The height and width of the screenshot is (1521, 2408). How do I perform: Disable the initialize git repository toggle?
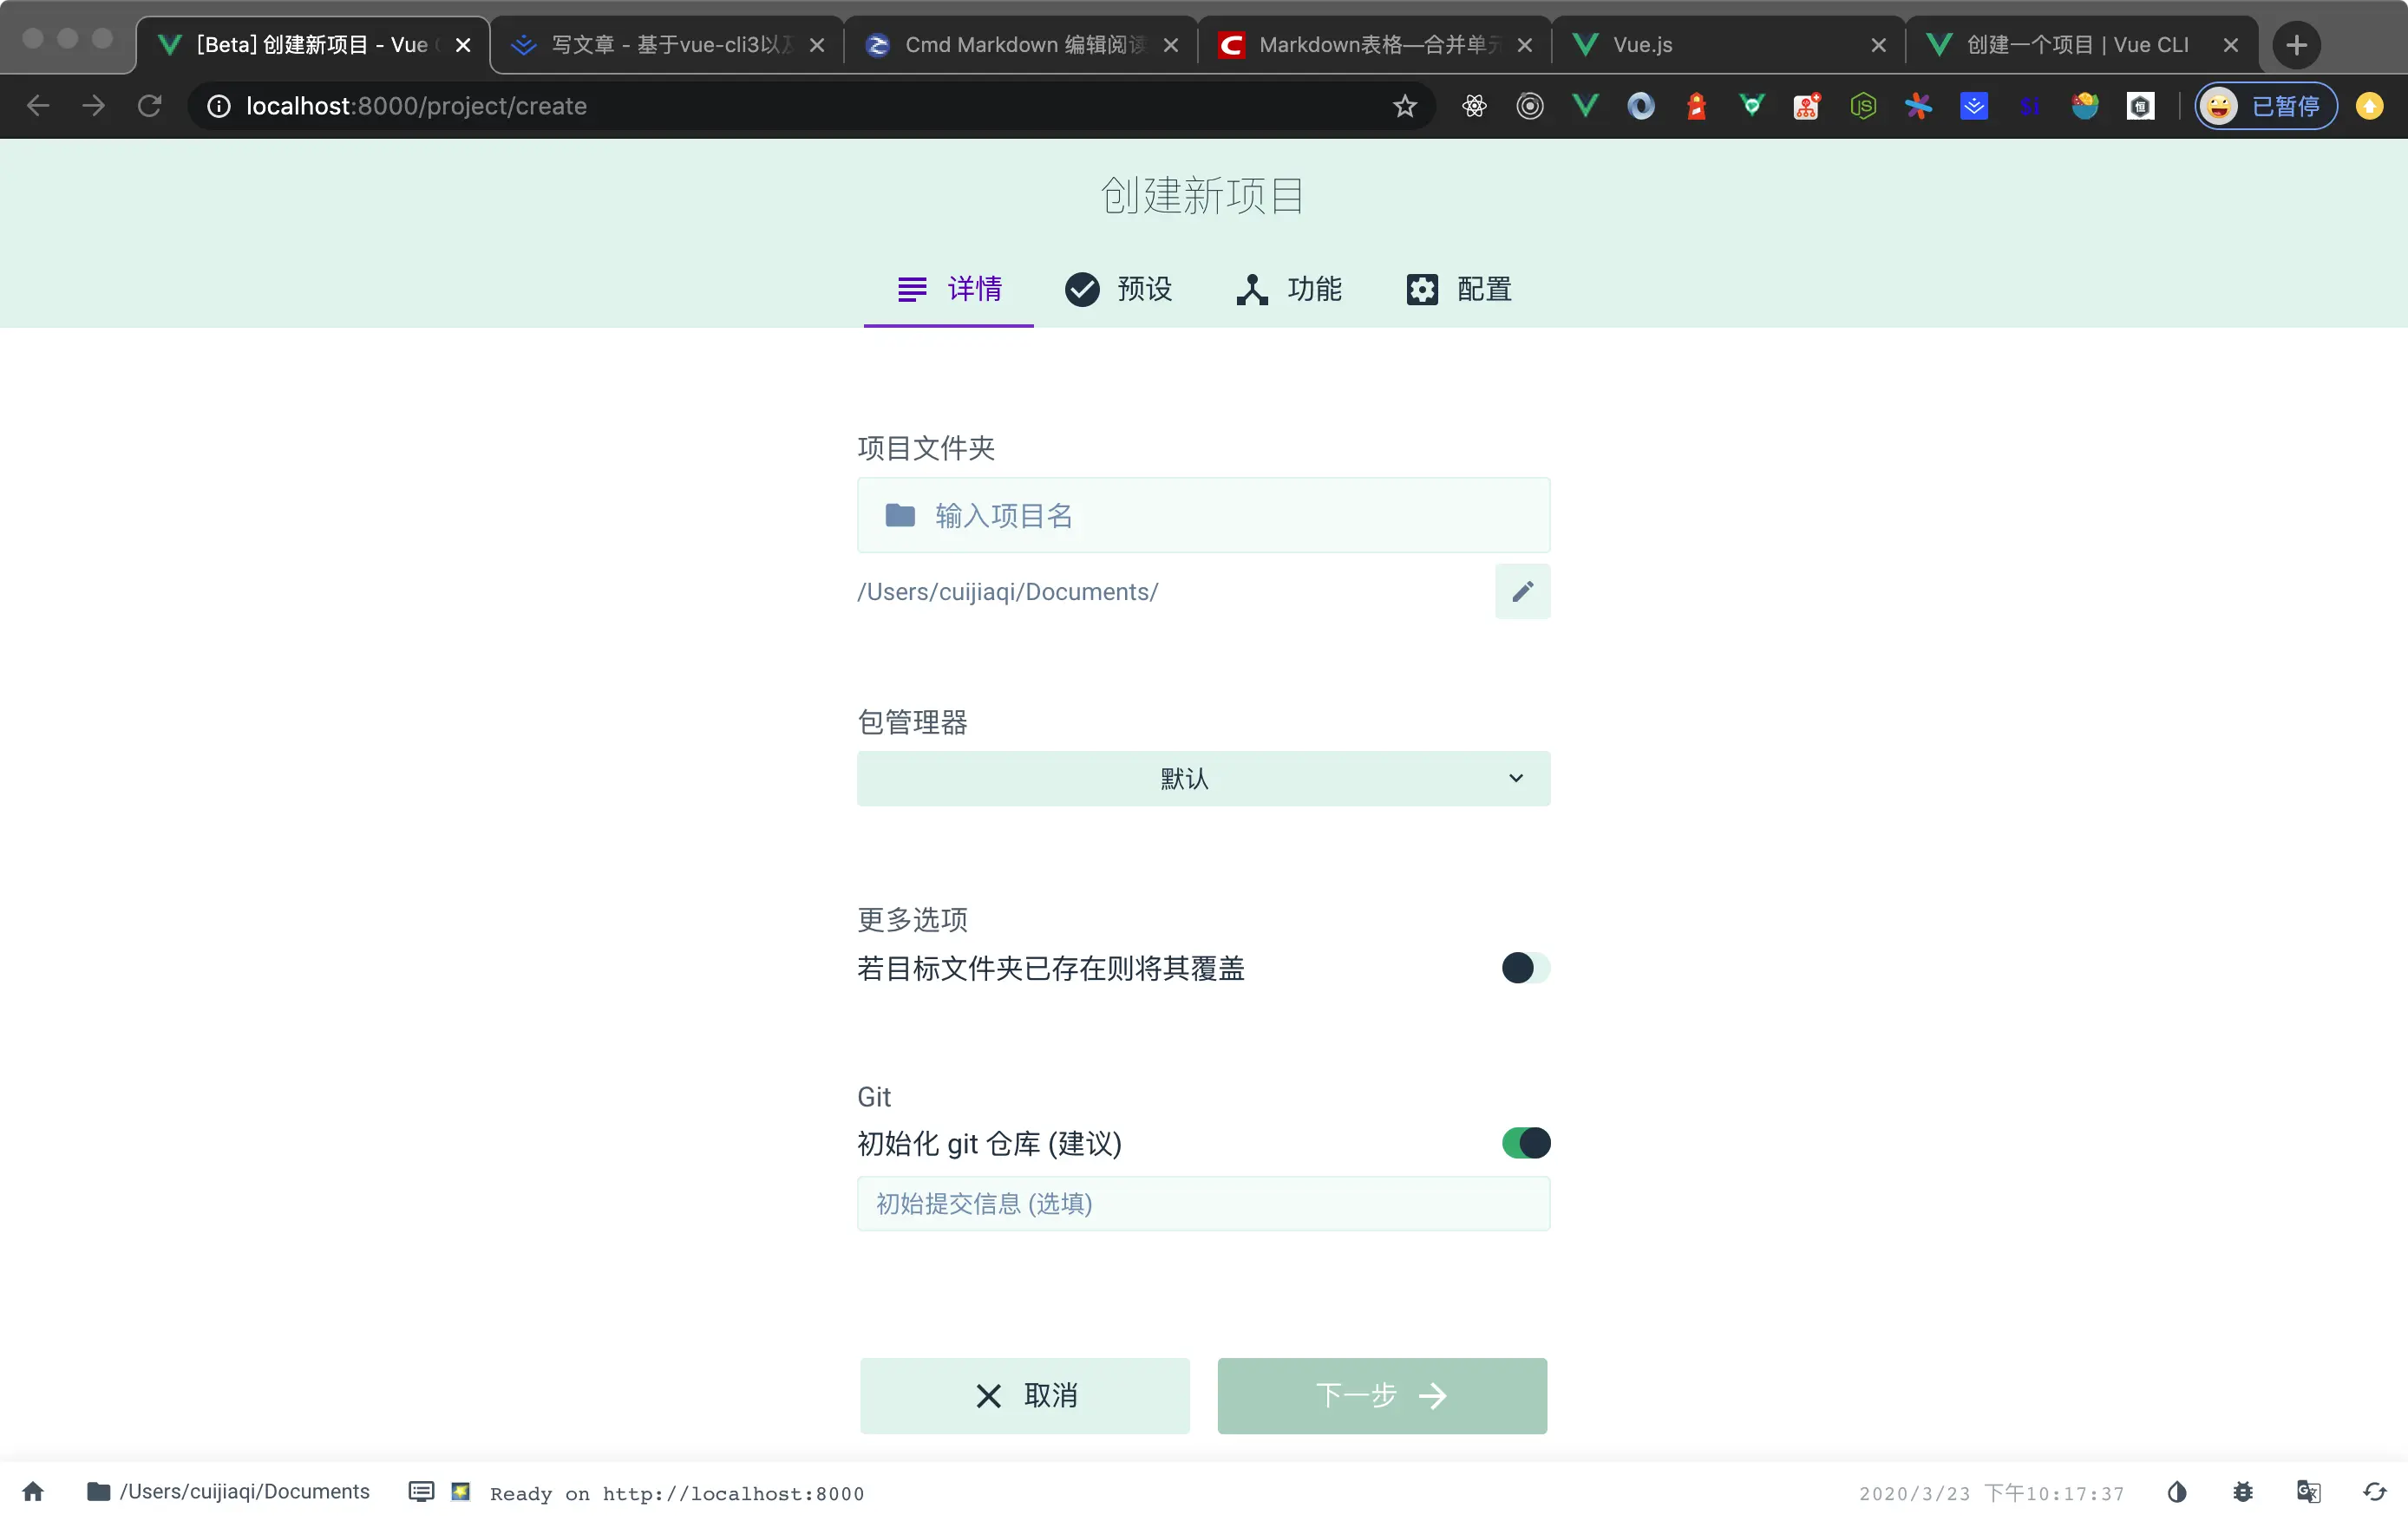(1524, 1143)
